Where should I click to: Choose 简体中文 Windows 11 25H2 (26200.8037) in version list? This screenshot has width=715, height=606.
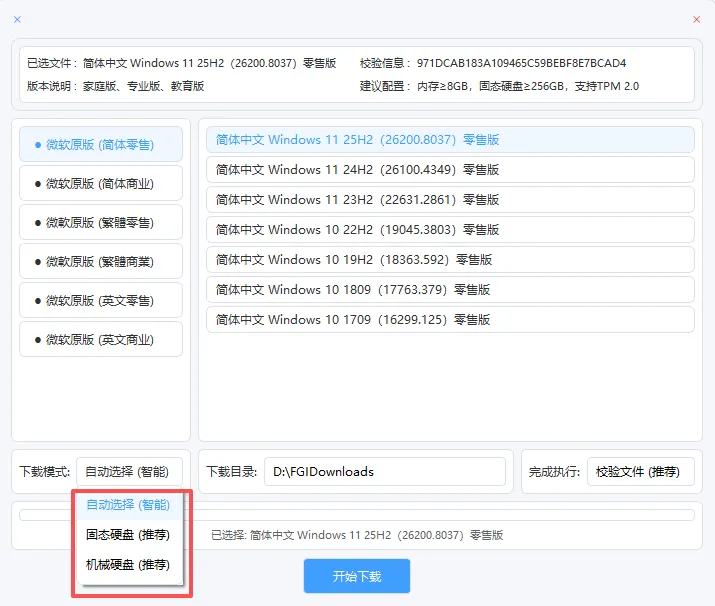tap(450, 140)
